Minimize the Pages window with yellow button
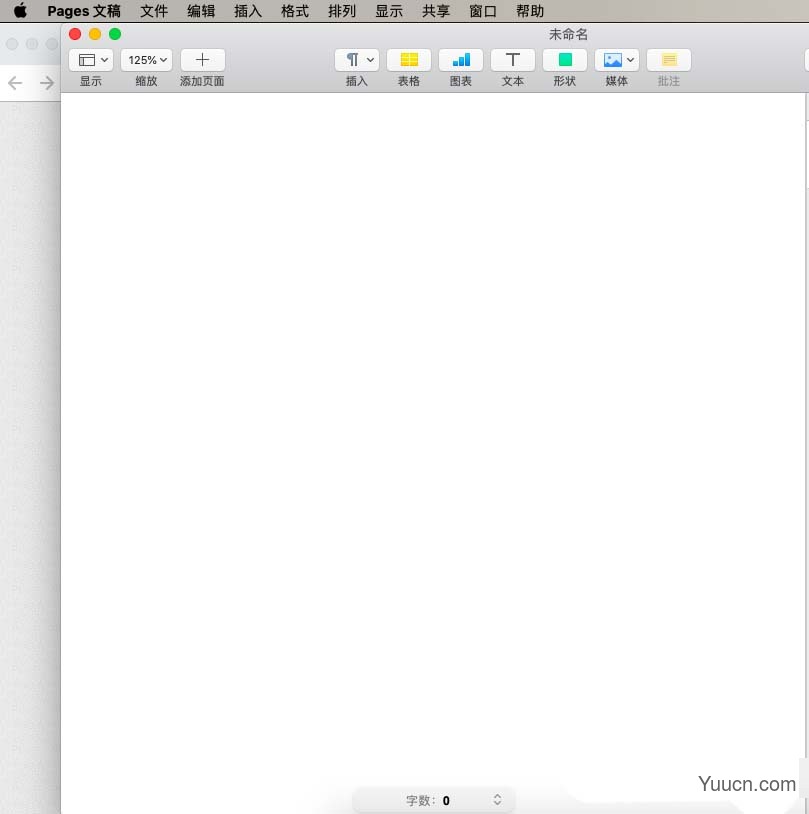Image resolution: width=809 pixels, height=814 pixels. tap(95, 34)
